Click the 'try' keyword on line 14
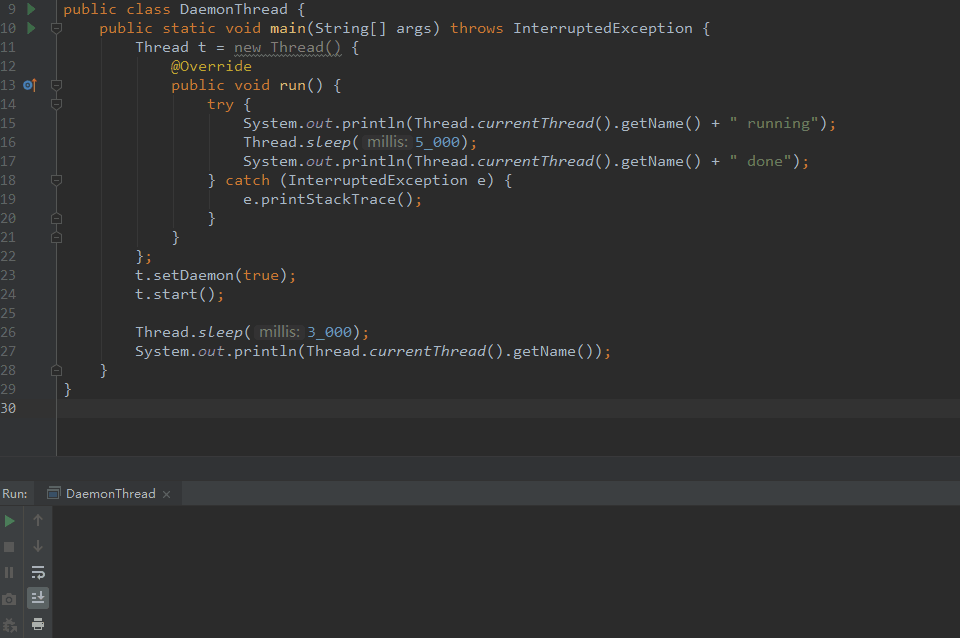The height and width of the screenshot is (638, 960). pos(220,104)
